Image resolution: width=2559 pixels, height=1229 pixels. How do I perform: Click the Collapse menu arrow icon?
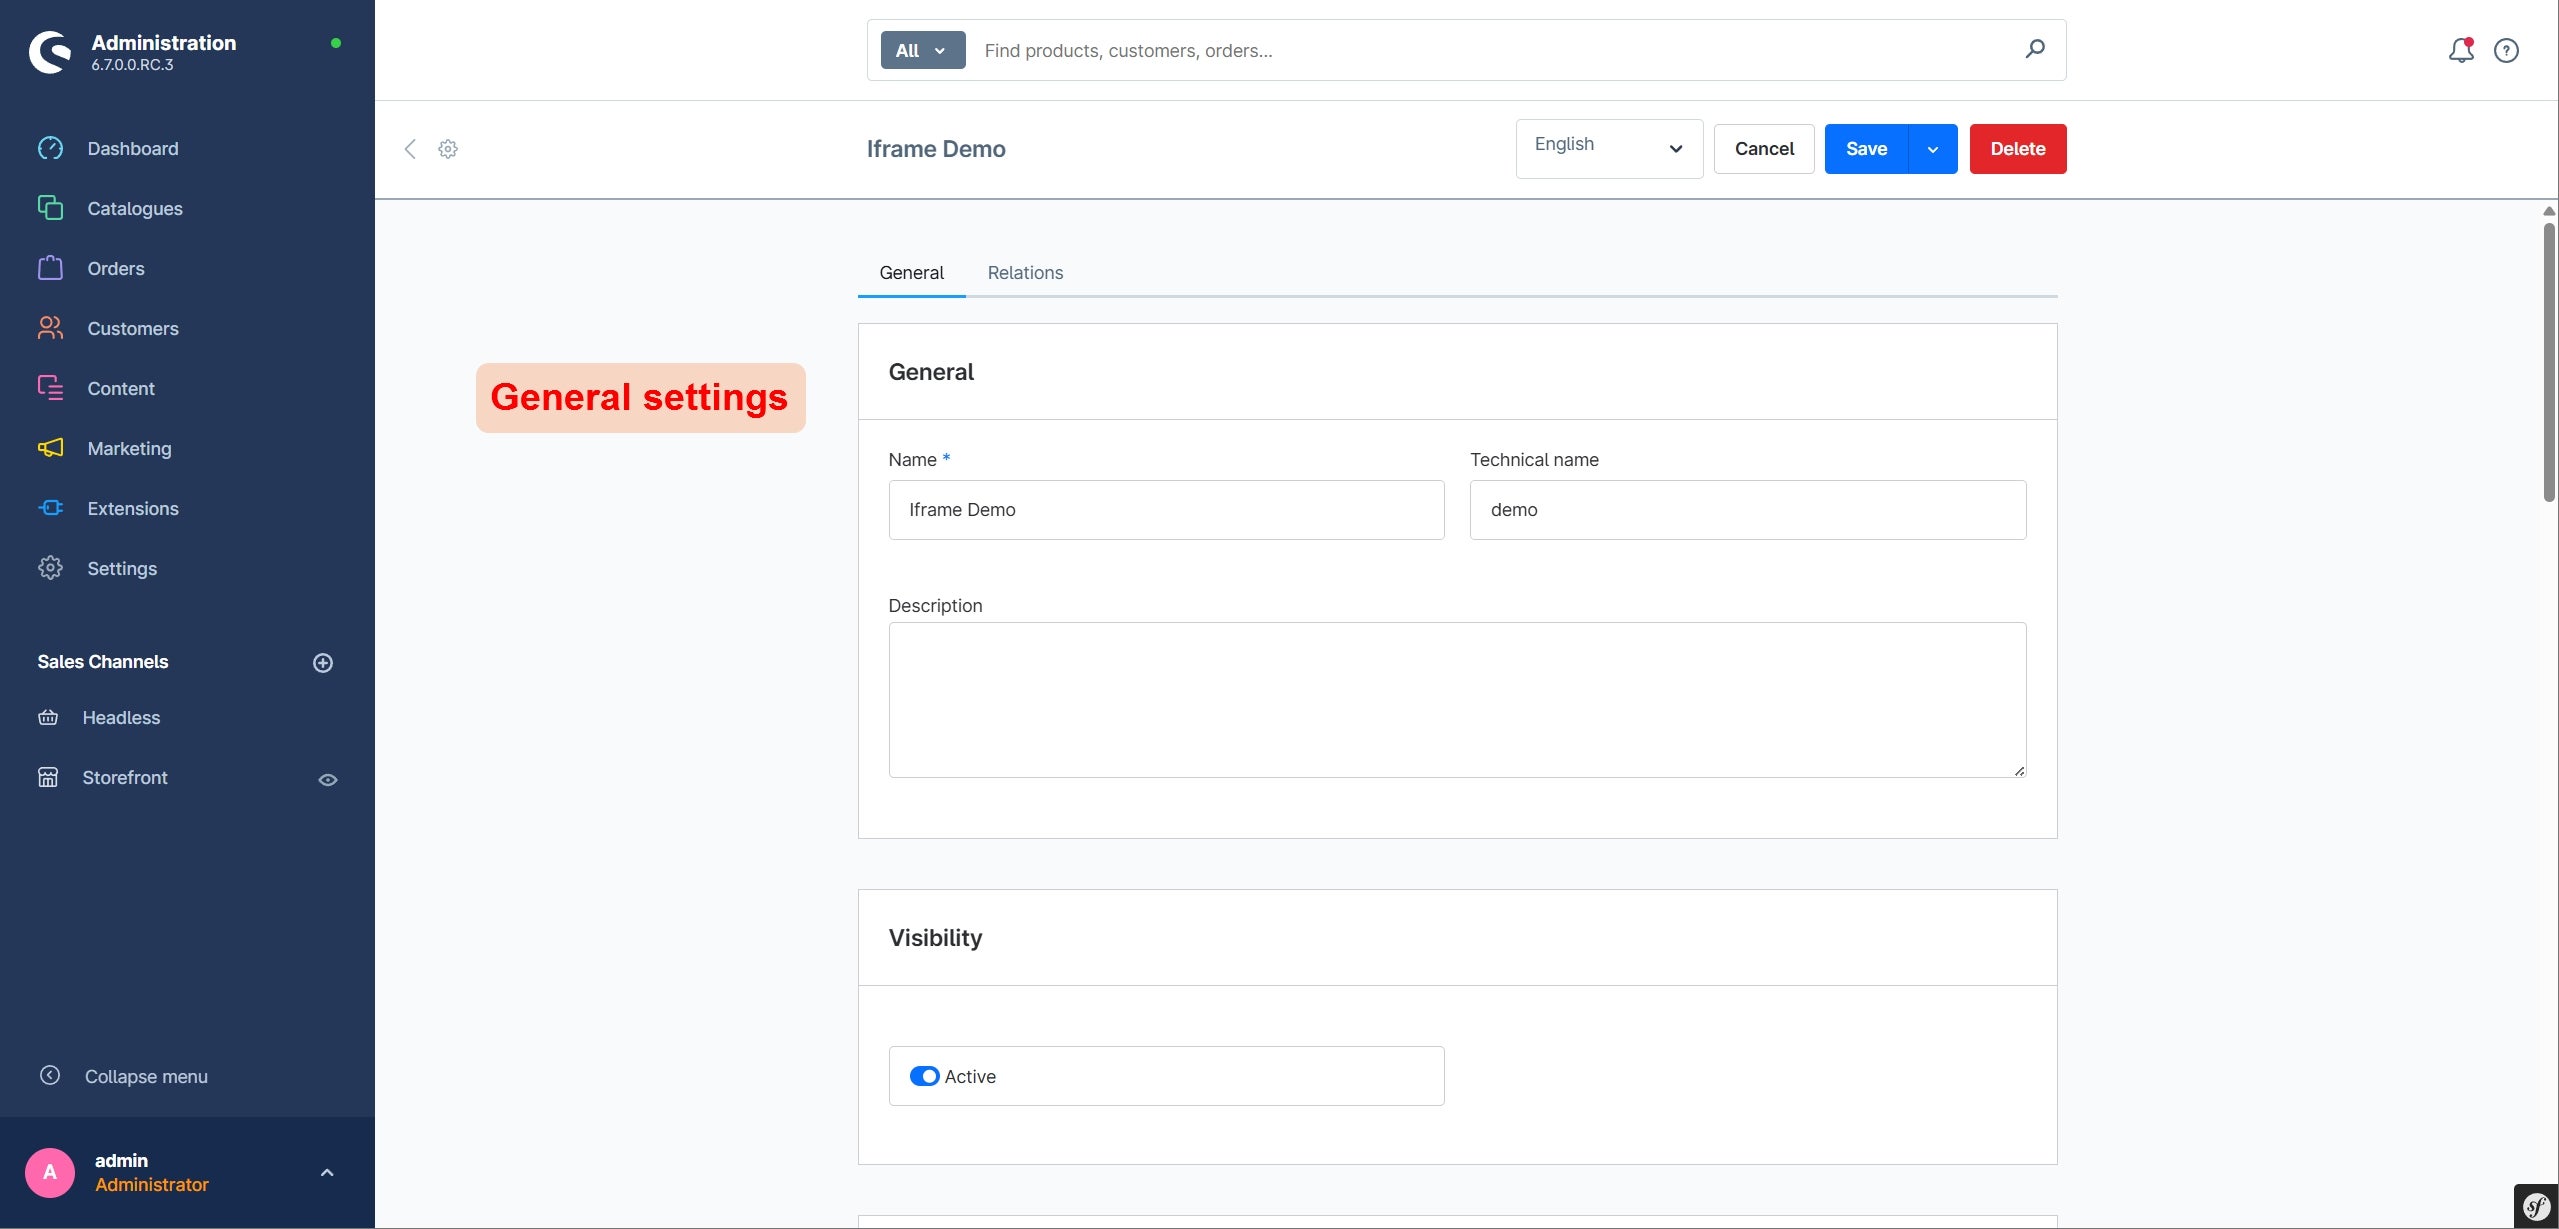point(50,1075)
